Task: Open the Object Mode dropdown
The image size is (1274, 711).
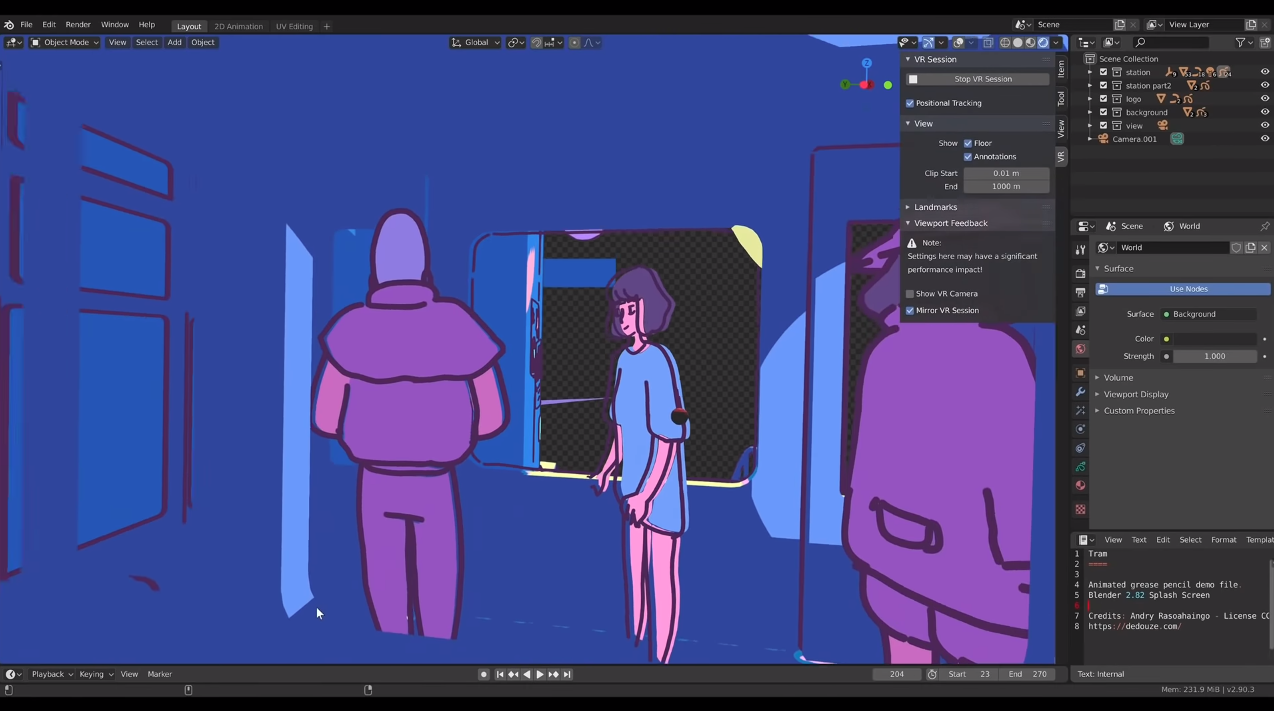Action: tap(64, 43)
